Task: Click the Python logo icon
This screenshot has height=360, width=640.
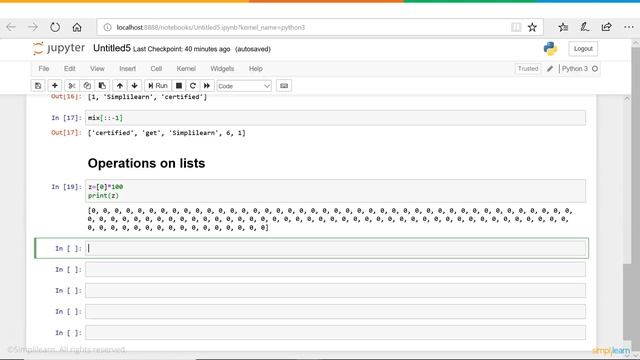Action: pos(550,49)
